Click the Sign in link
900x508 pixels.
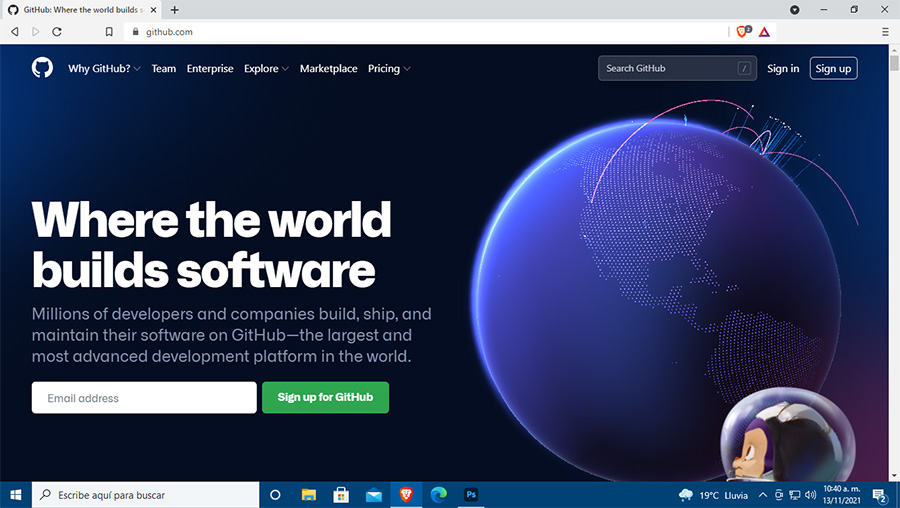coord(783,68)
